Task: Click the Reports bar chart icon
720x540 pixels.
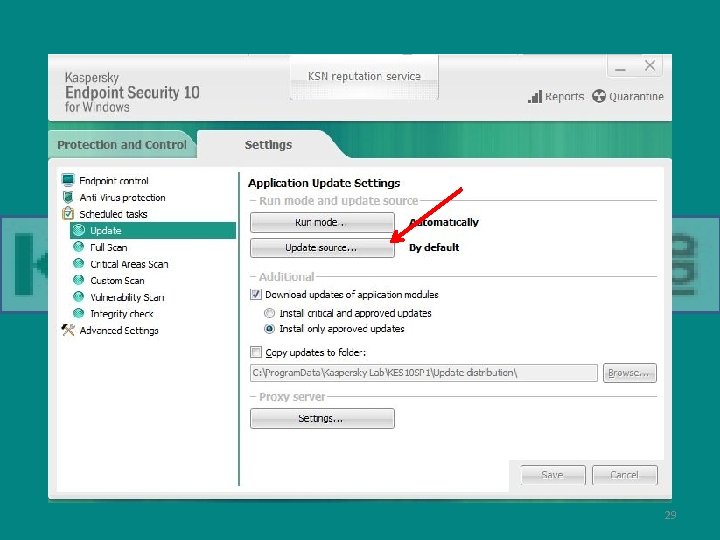Action: (x=535, y=96)
